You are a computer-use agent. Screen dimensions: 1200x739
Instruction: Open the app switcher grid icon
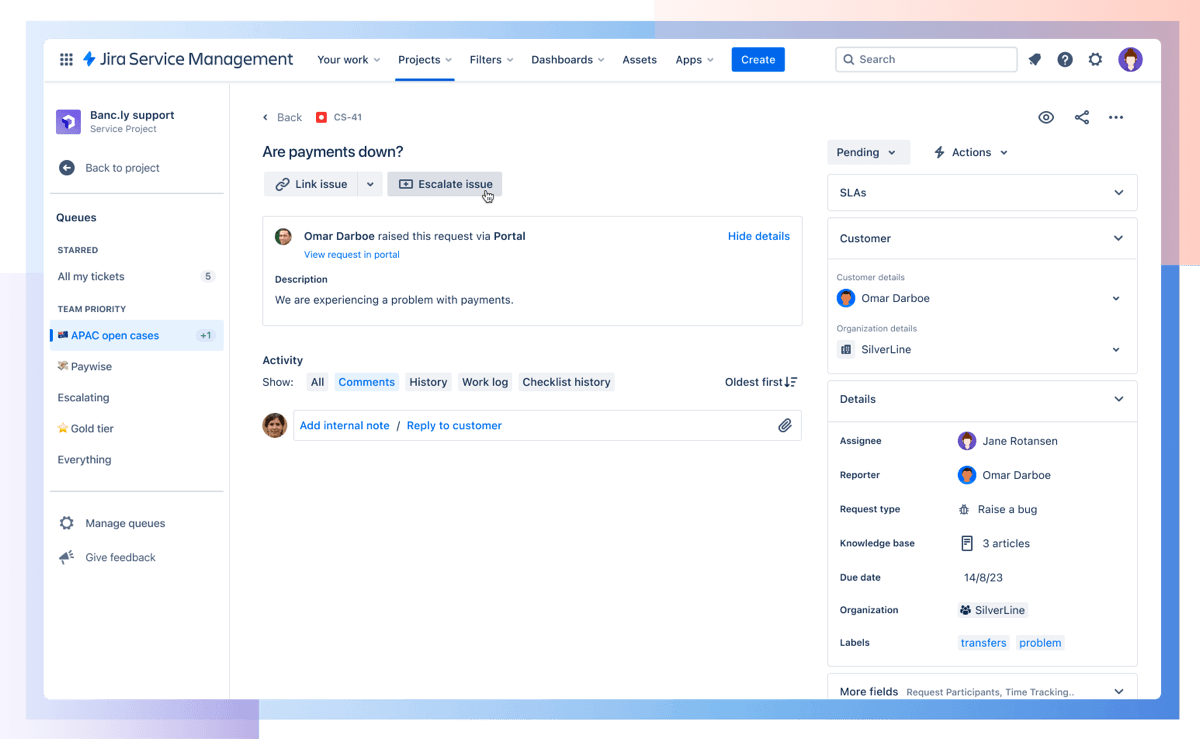coord(66,59)
